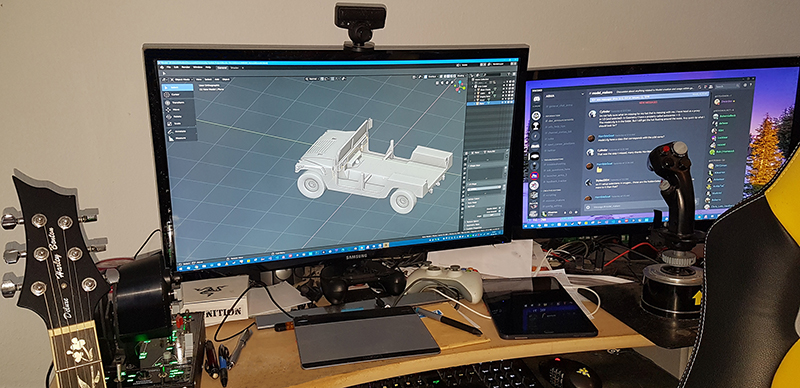The width and height of the screenshot is (800, 388).
Task: Open Discord home icon in server list
Action: (x=537, y=99)
